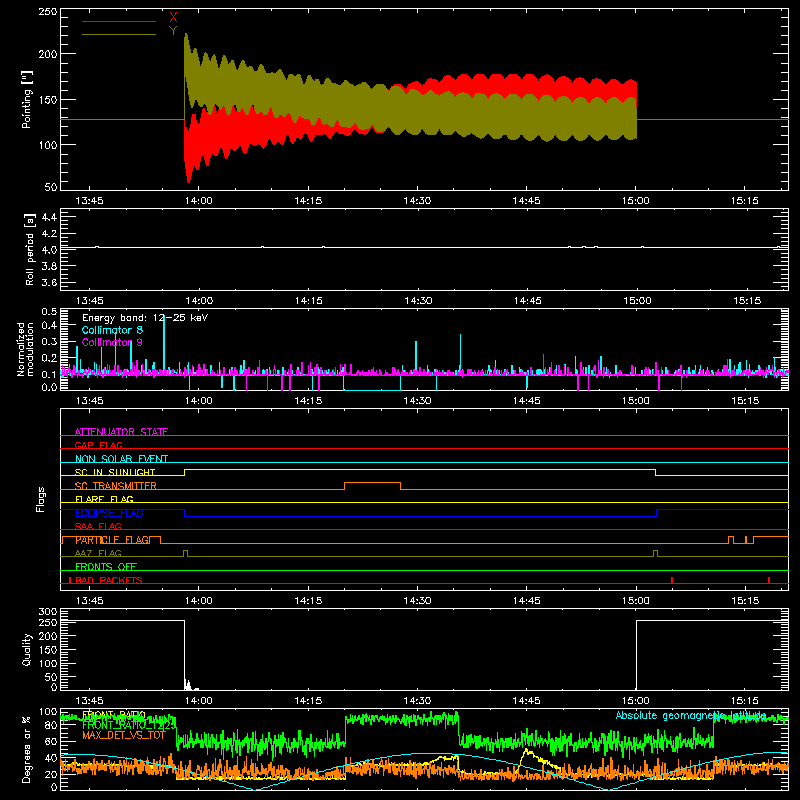Click the 4.0 tick on Roll period axis
800x800 pixels.
[49, 250]
